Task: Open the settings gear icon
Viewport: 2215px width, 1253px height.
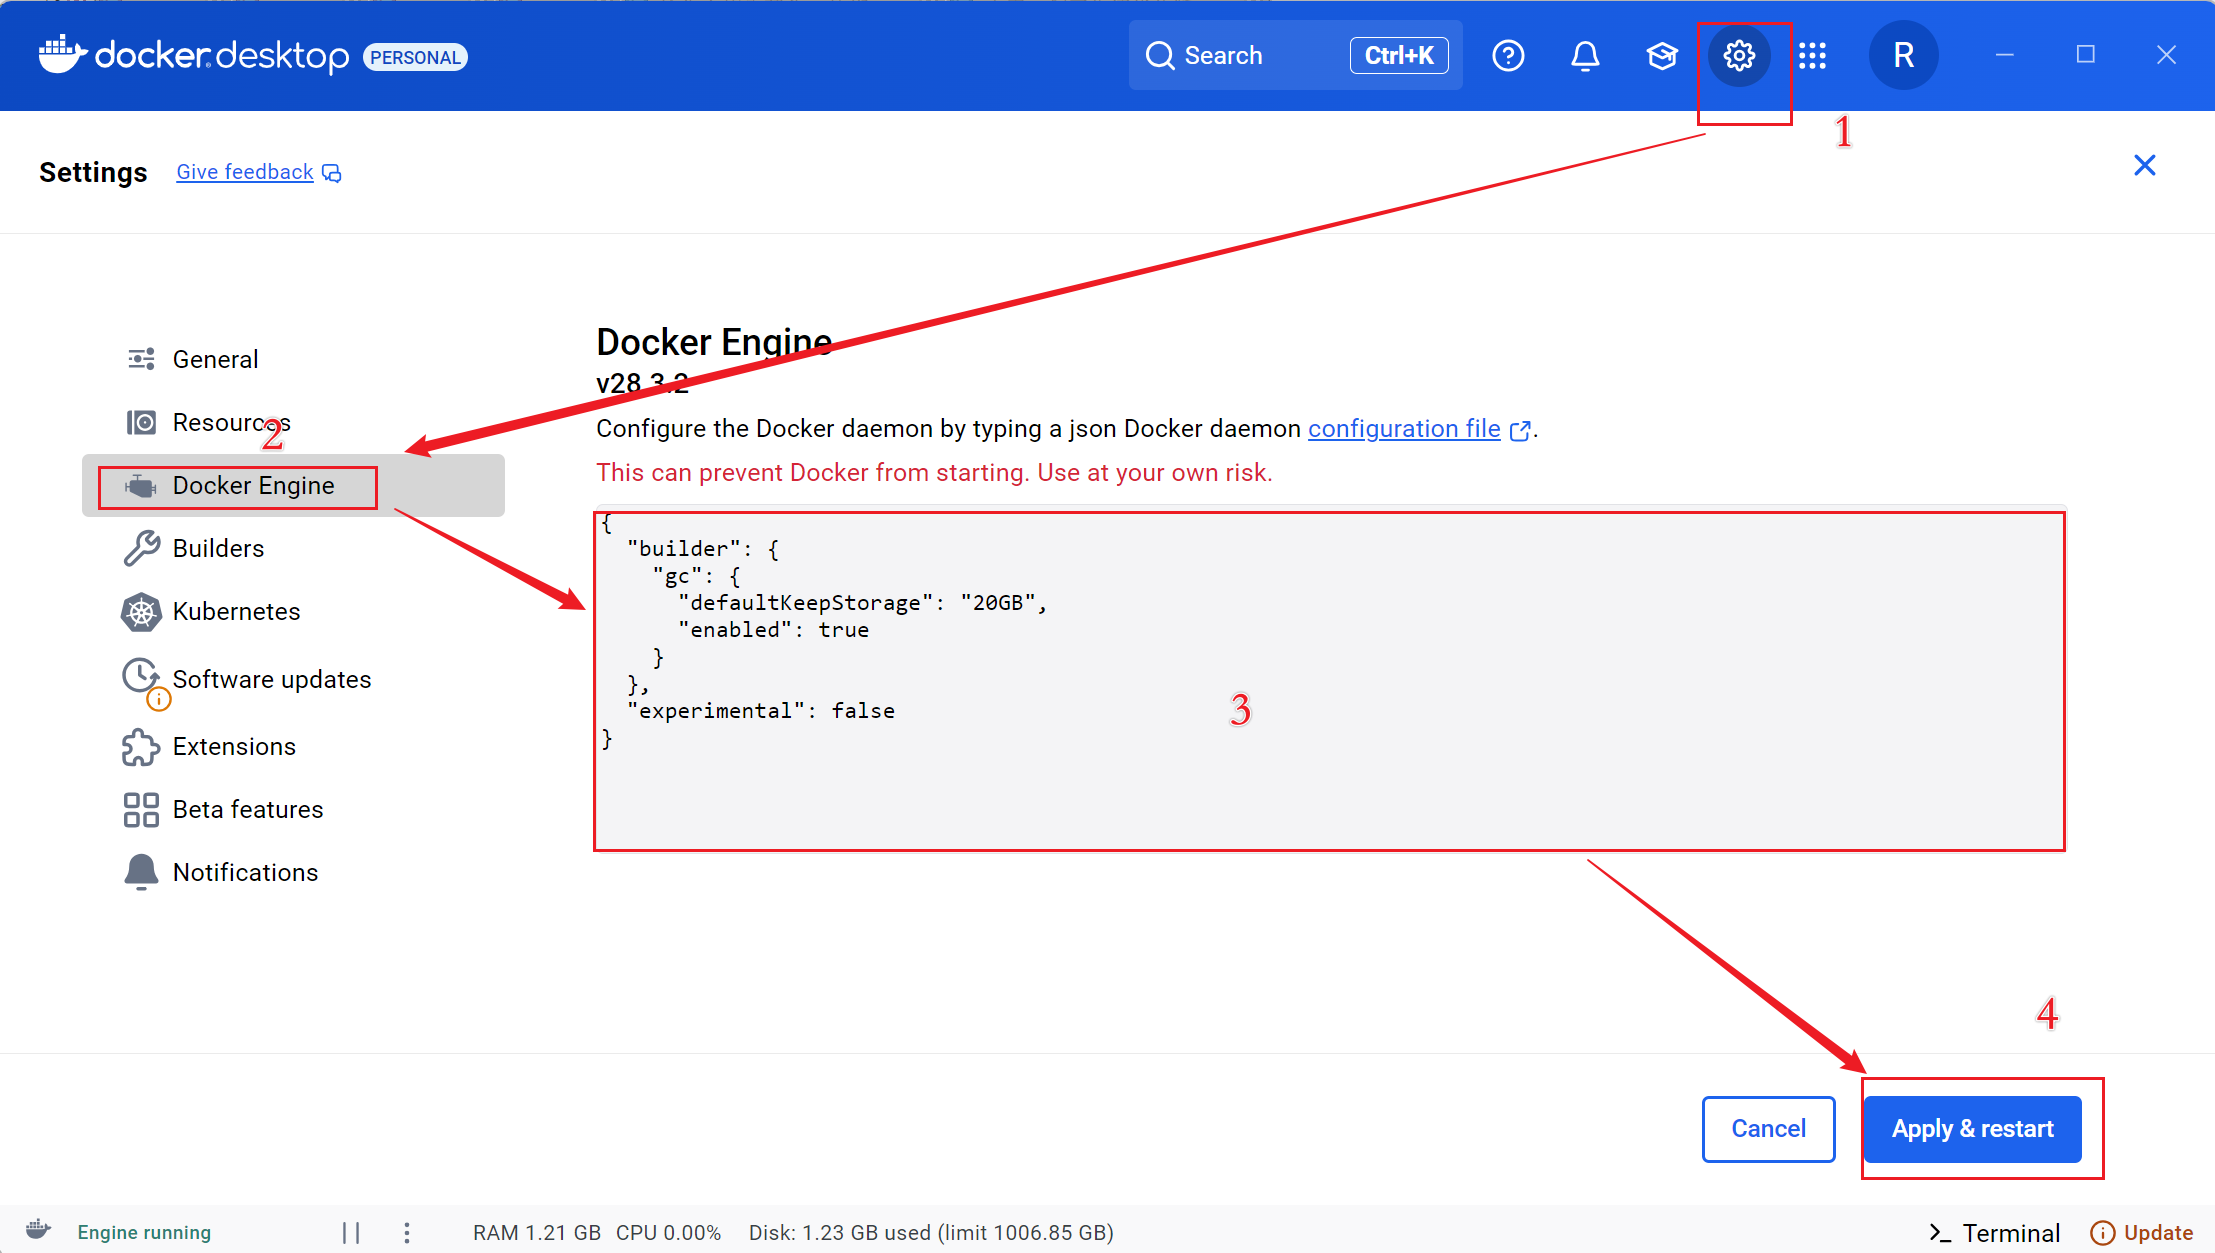Action: click(1739, 55)
